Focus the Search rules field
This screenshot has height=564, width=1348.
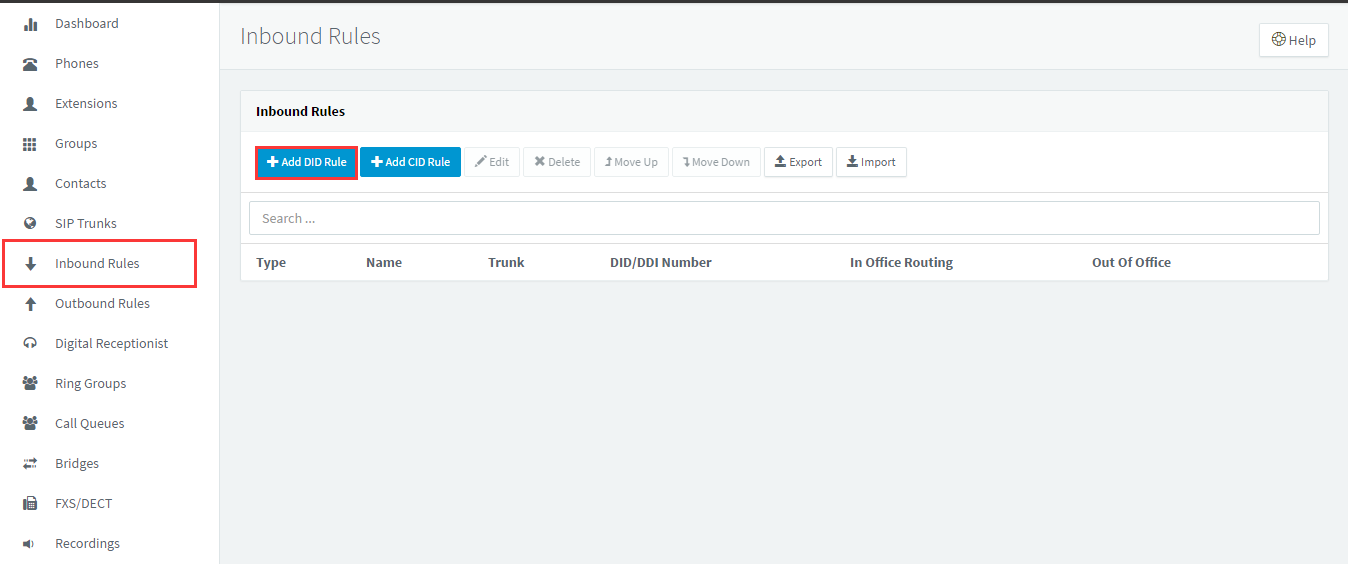(x=784, y=218)
